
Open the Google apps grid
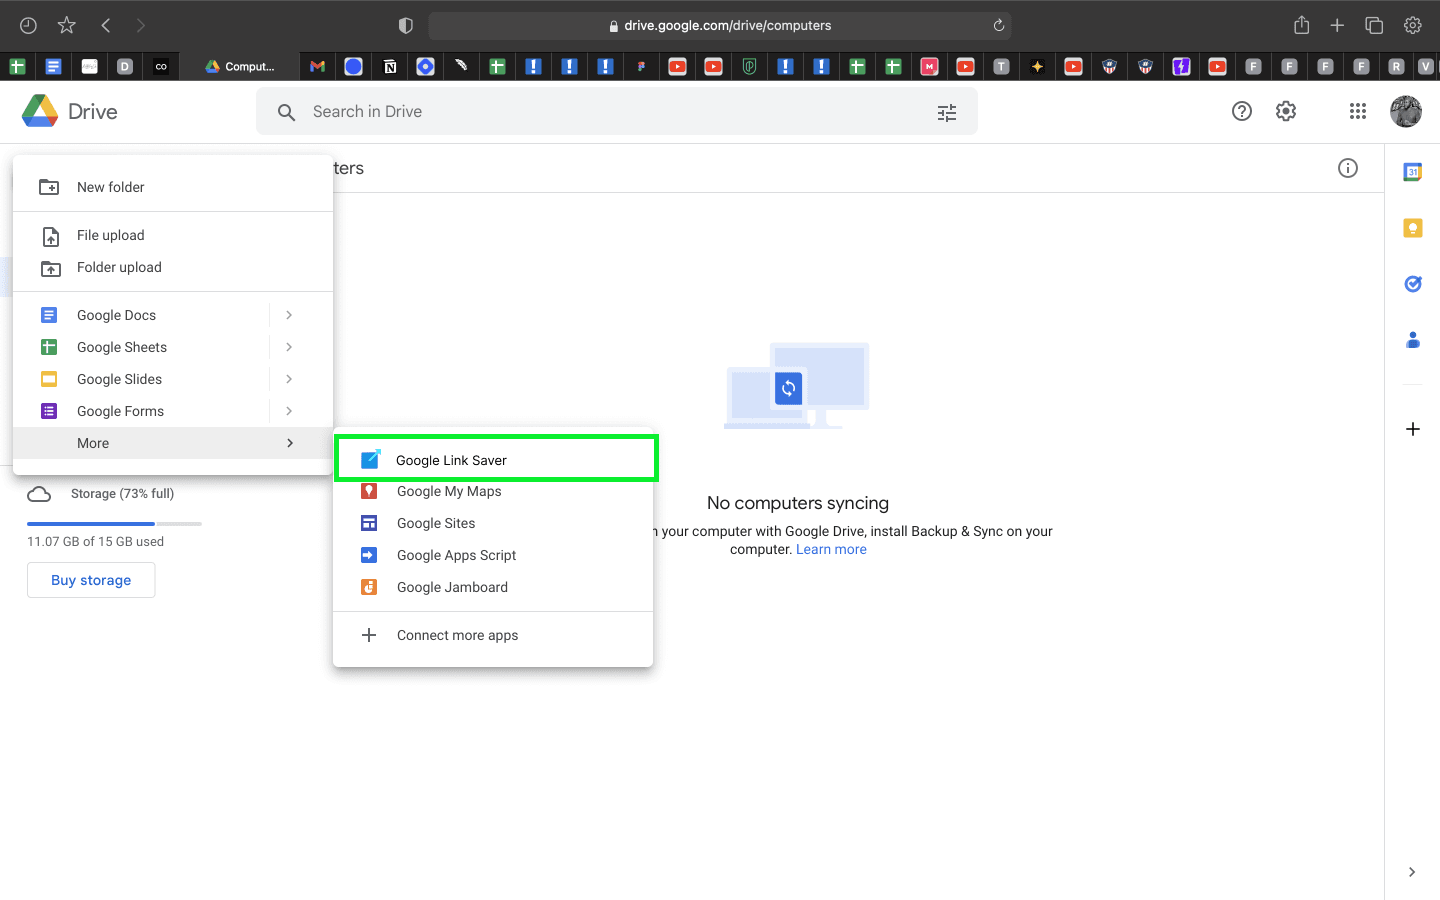[1357, 111]
